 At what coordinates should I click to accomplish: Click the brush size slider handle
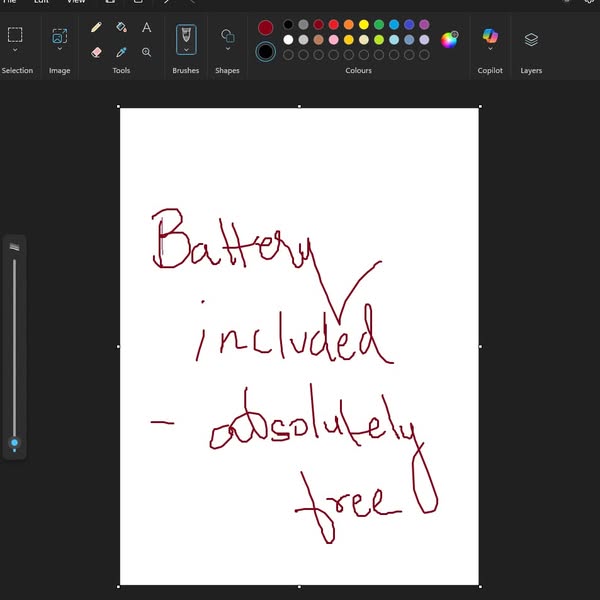pos(14,442)
